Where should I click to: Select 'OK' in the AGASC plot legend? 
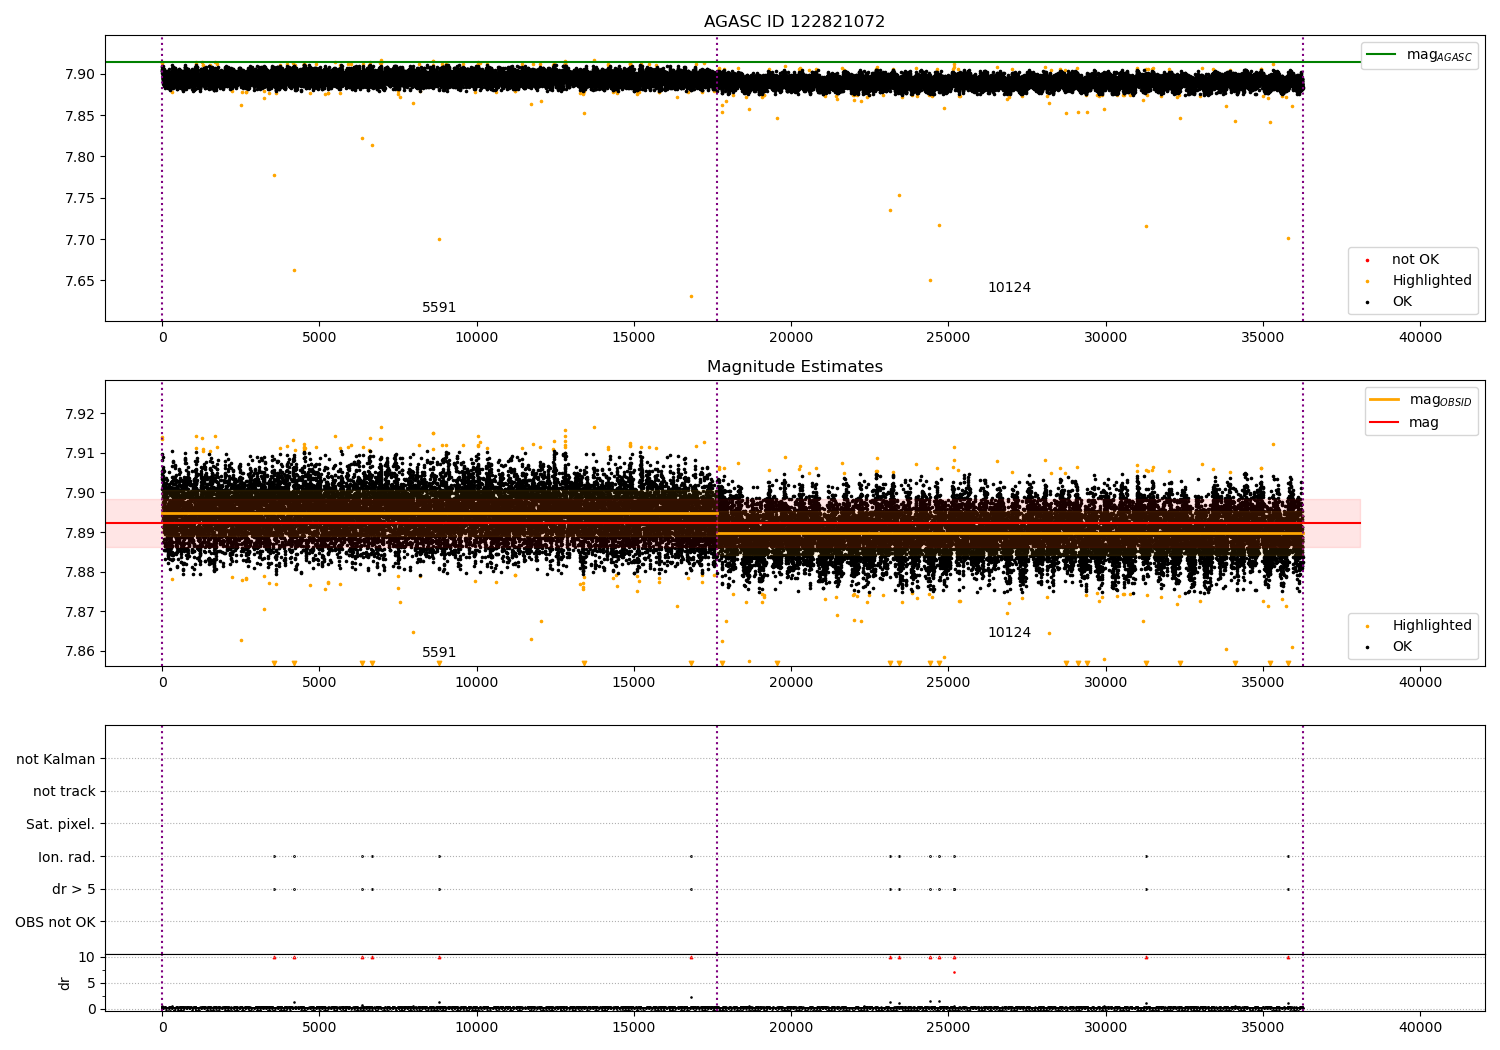click(1402, 302)
